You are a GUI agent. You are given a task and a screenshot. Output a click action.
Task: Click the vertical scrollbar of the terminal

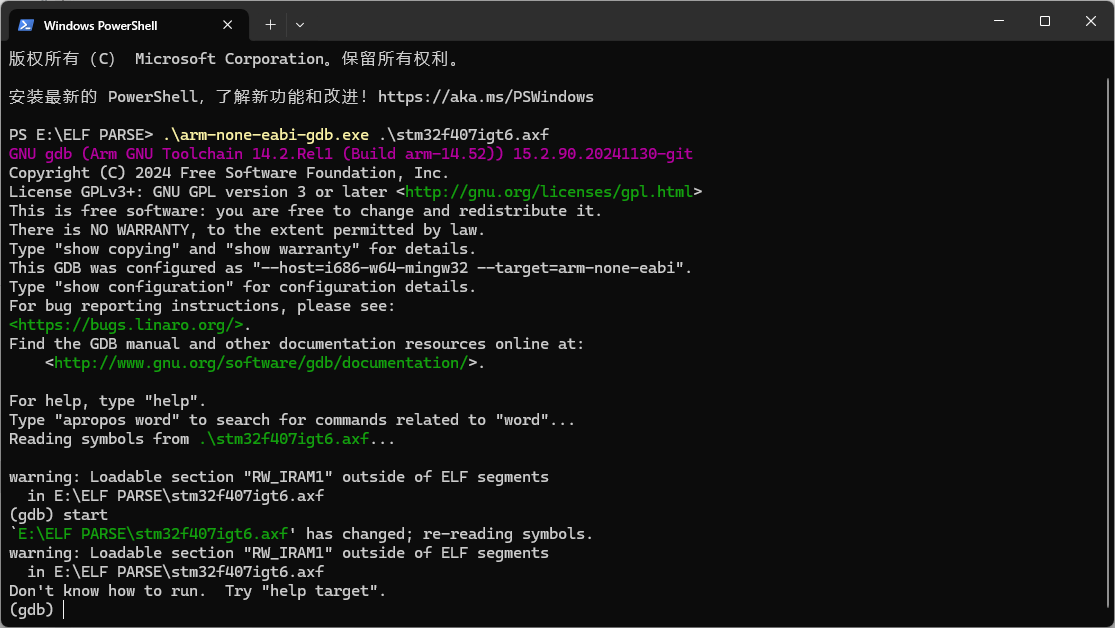click(x=1109, y=341)
